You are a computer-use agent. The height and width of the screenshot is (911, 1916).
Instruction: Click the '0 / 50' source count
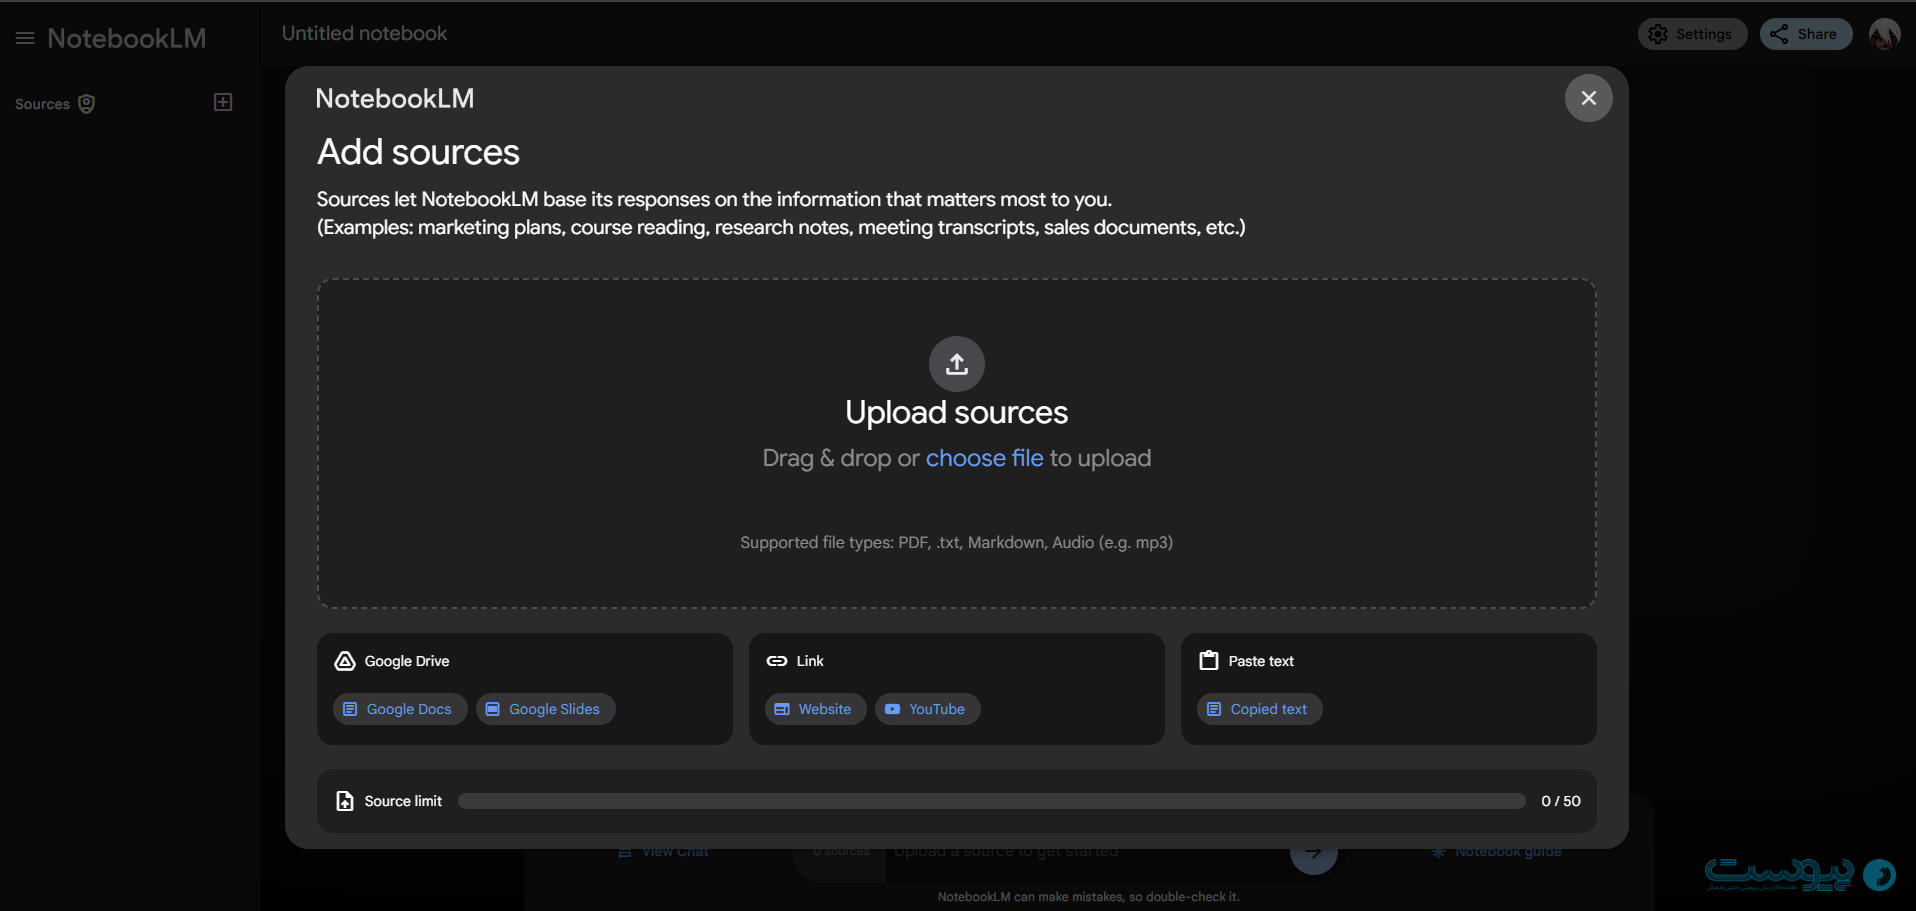(1560, 801)
